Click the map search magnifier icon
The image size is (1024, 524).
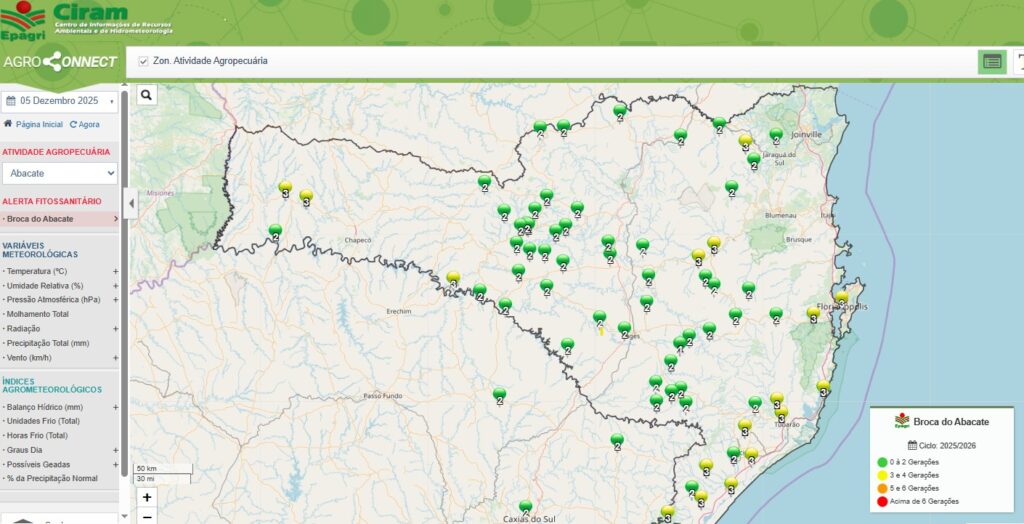tap(146, 95)
